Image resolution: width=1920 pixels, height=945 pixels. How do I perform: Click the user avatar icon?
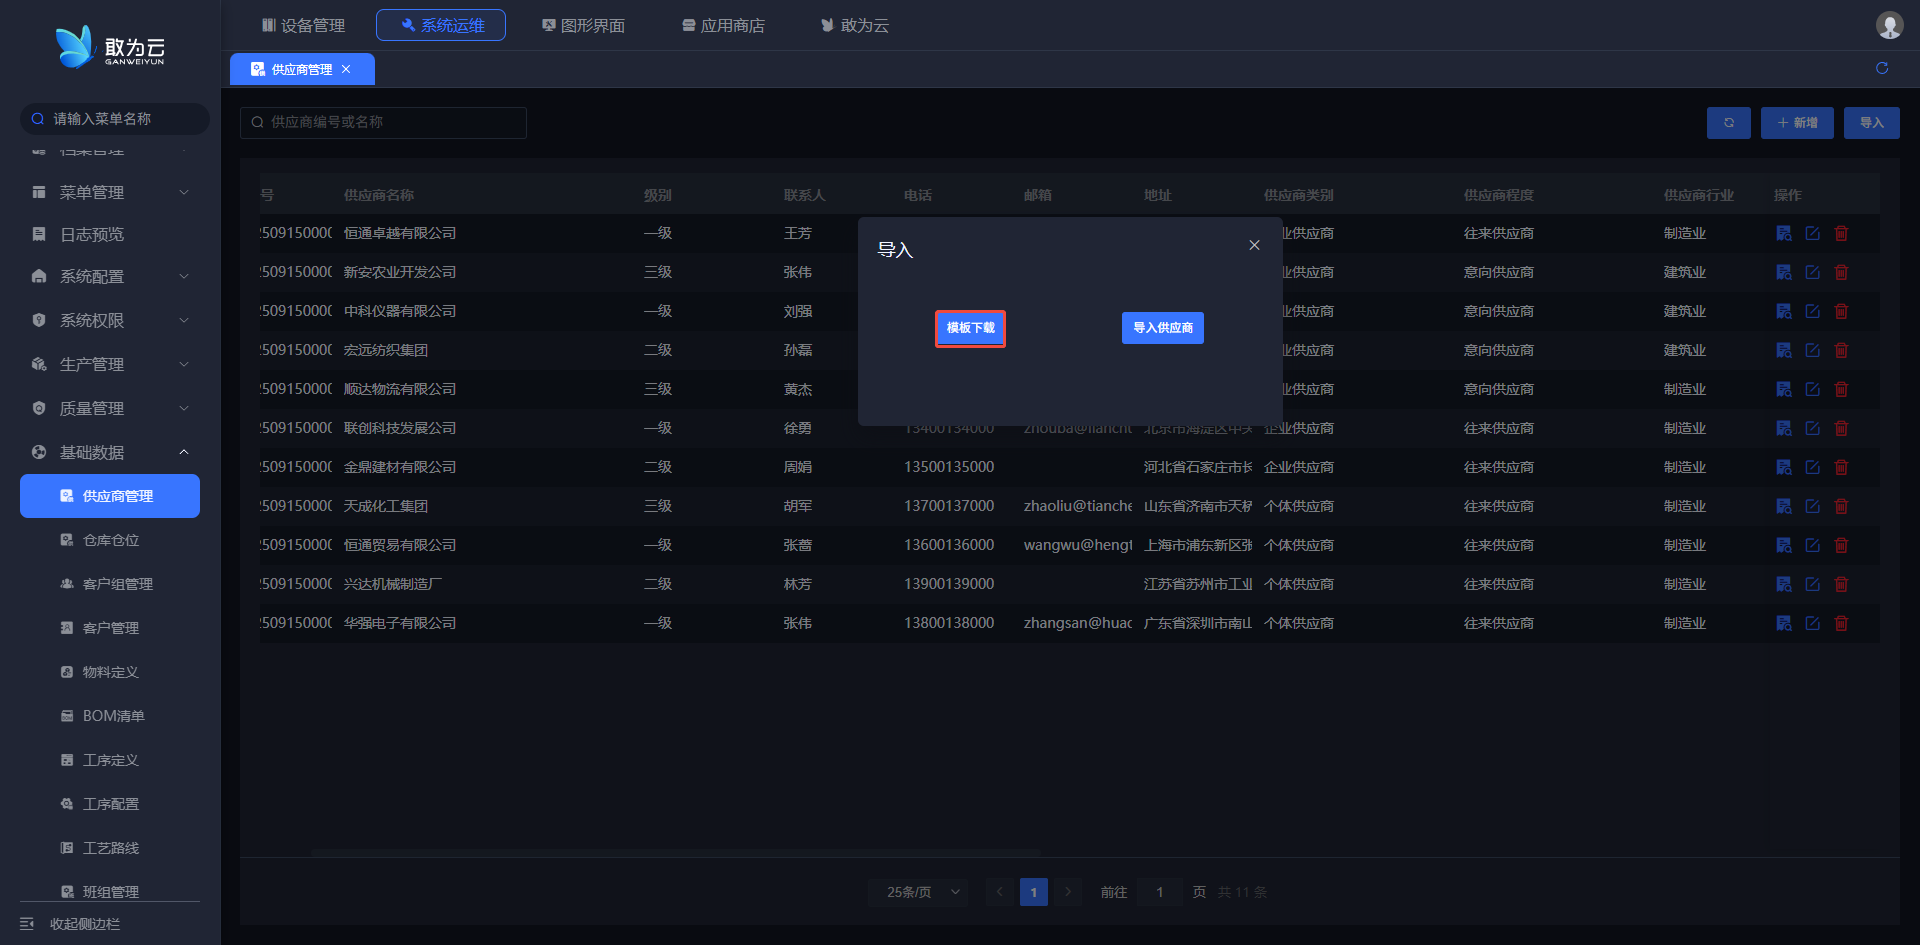pyautogui.click(x=1889, y=25)
